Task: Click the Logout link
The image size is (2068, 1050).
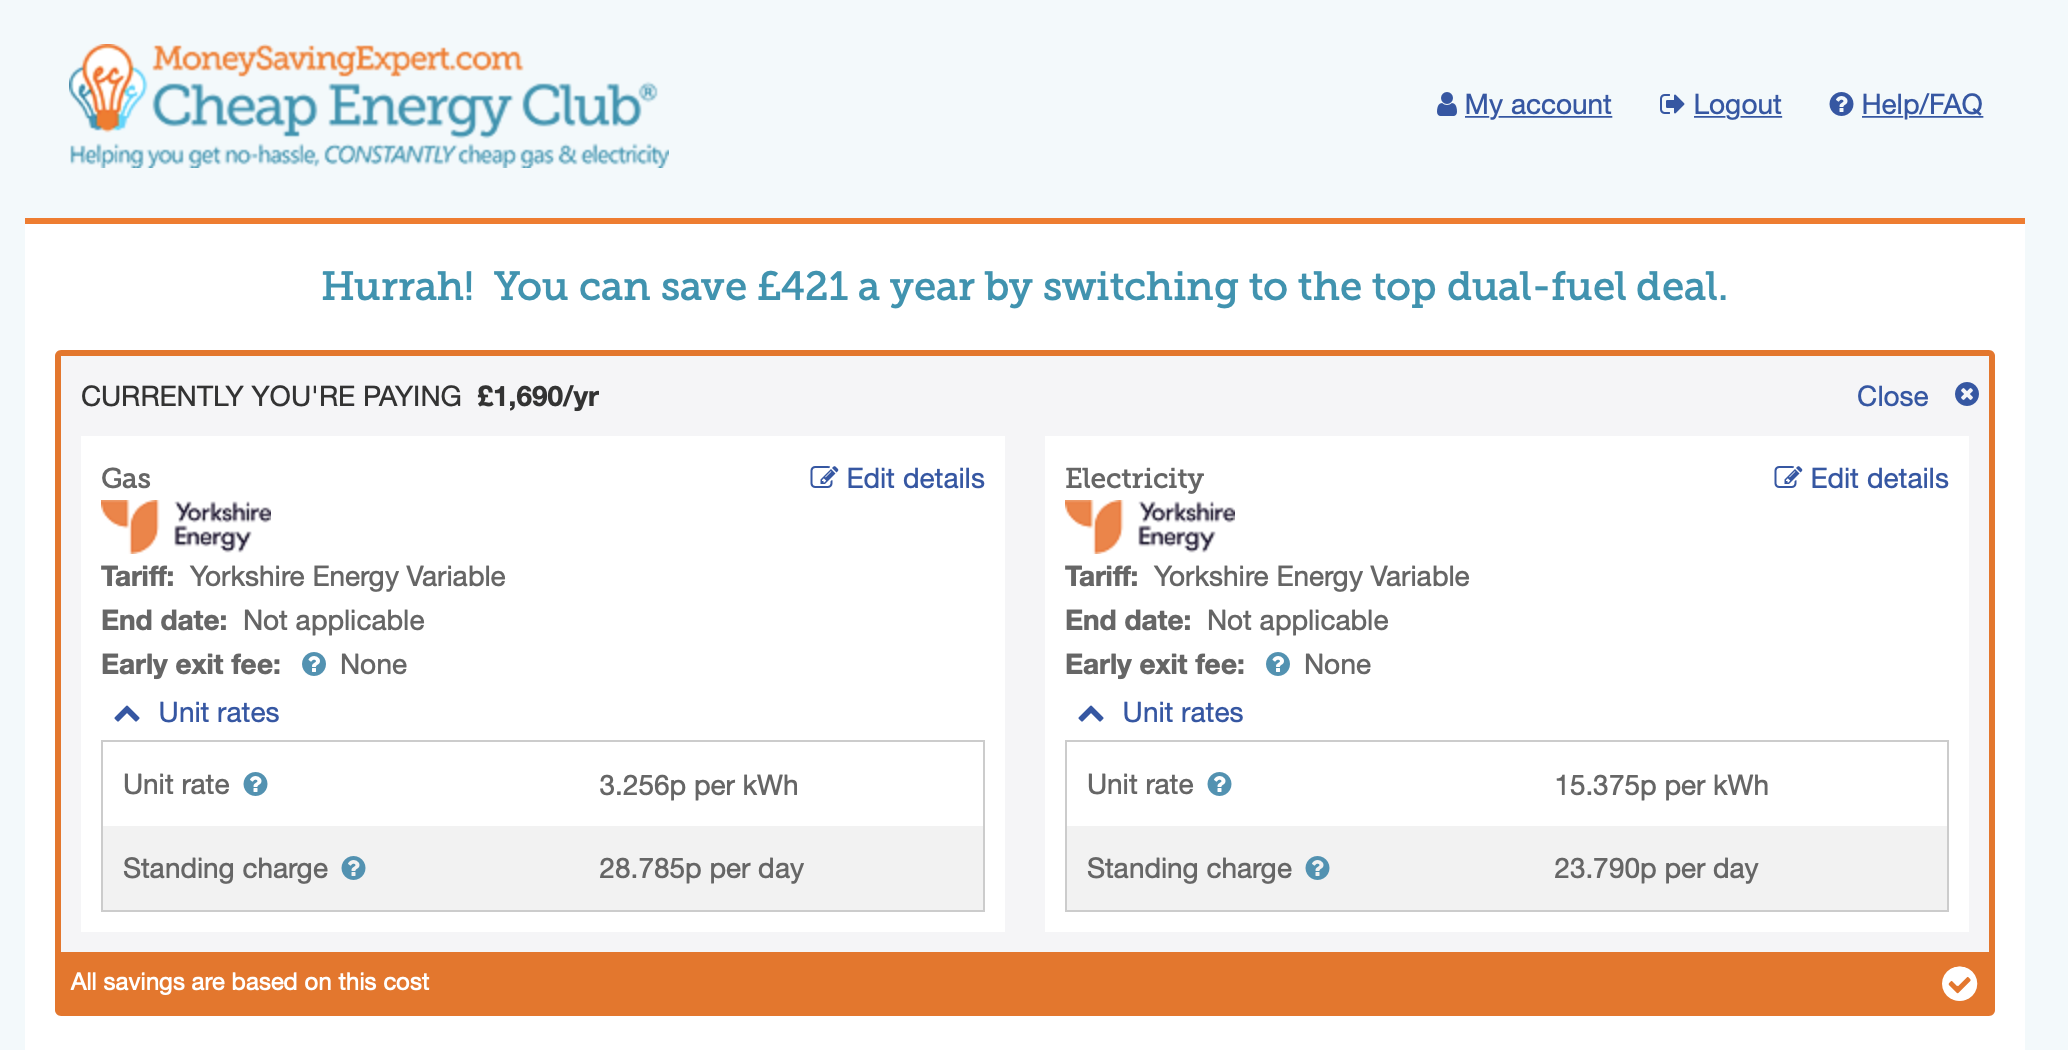Action: coord(1737,104)
